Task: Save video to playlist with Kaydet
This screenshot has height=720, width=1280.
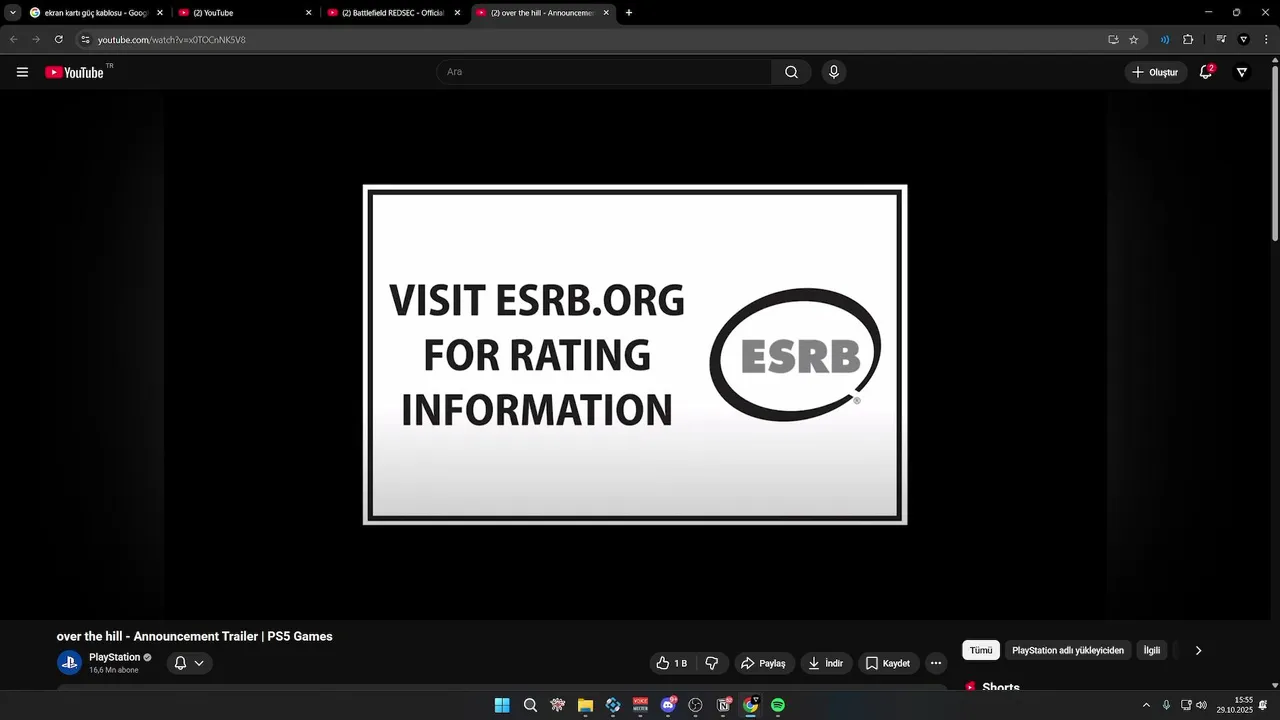Action: [x=888, y=663]
